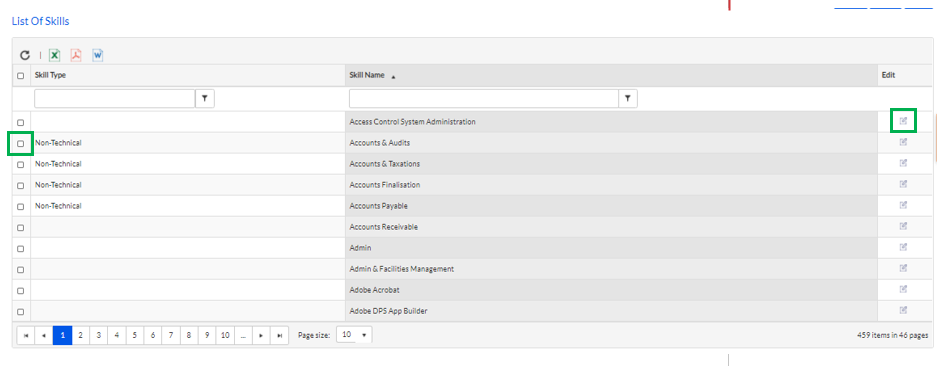Jump to page 10 in pager
Viewport: 945px width, 366px height.
coord(225,335)
